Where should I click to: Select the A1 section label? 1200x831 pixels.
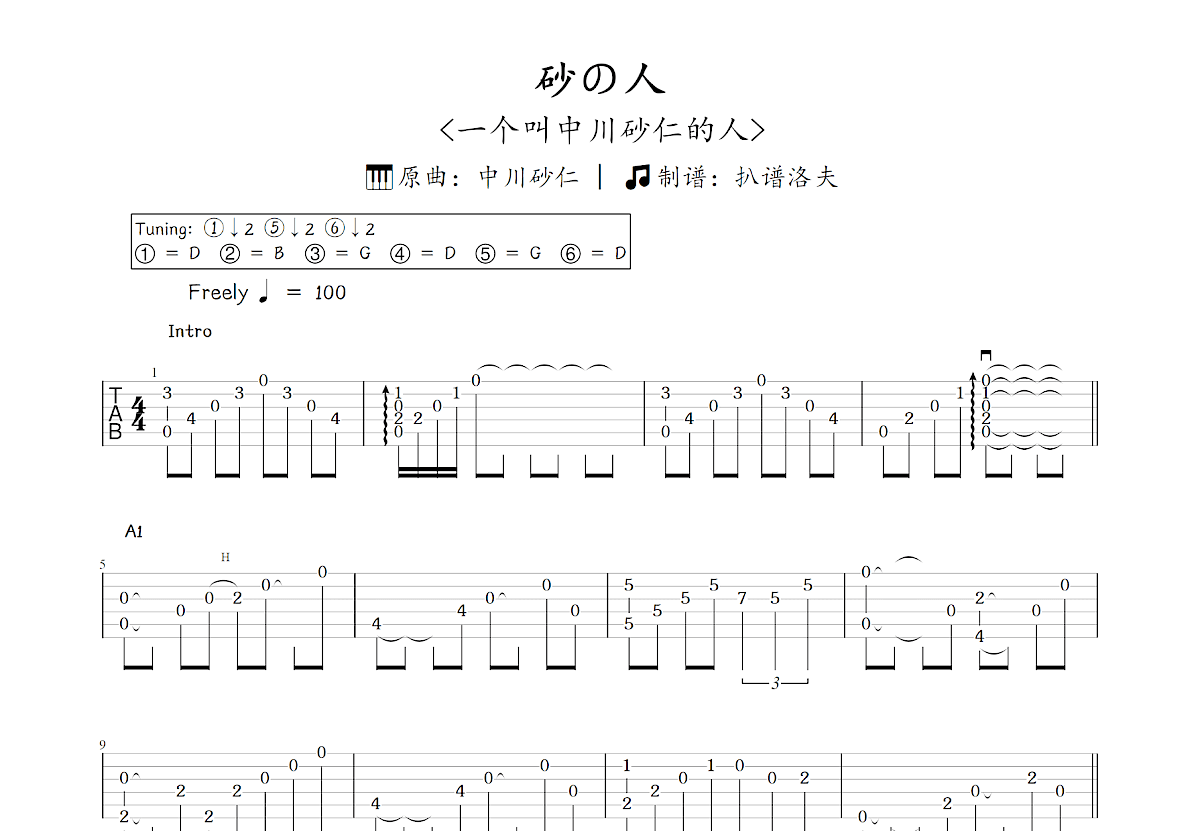pos(133,531)
